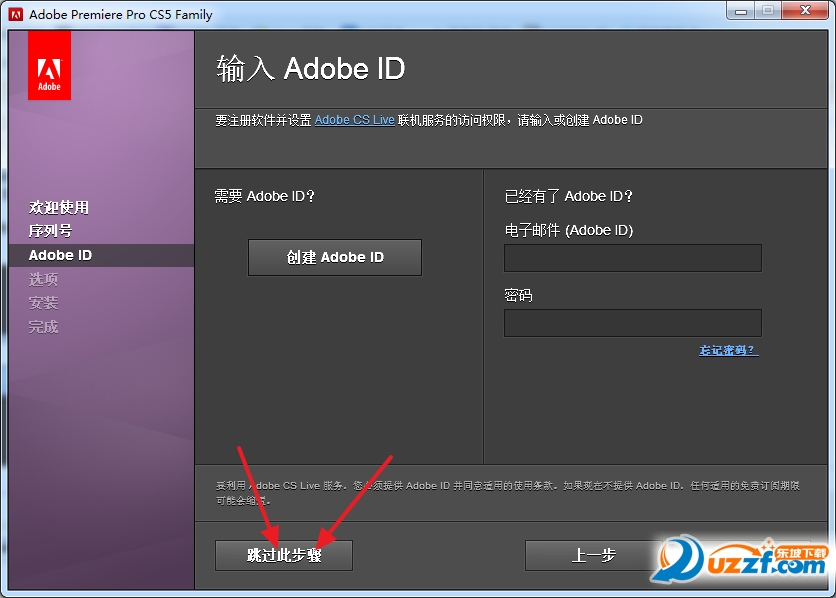This screenshot has width=836, height=598.
Task: Focus the 密码 password field
Action: coord(633,323)
